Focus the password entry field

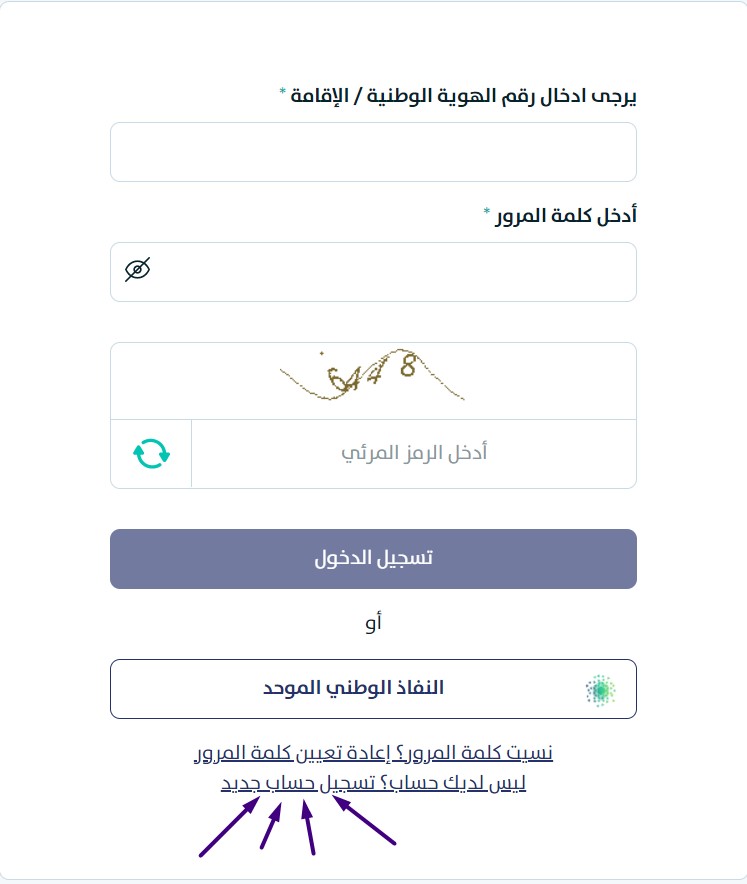pyautogui.click(x=373, y=272)
